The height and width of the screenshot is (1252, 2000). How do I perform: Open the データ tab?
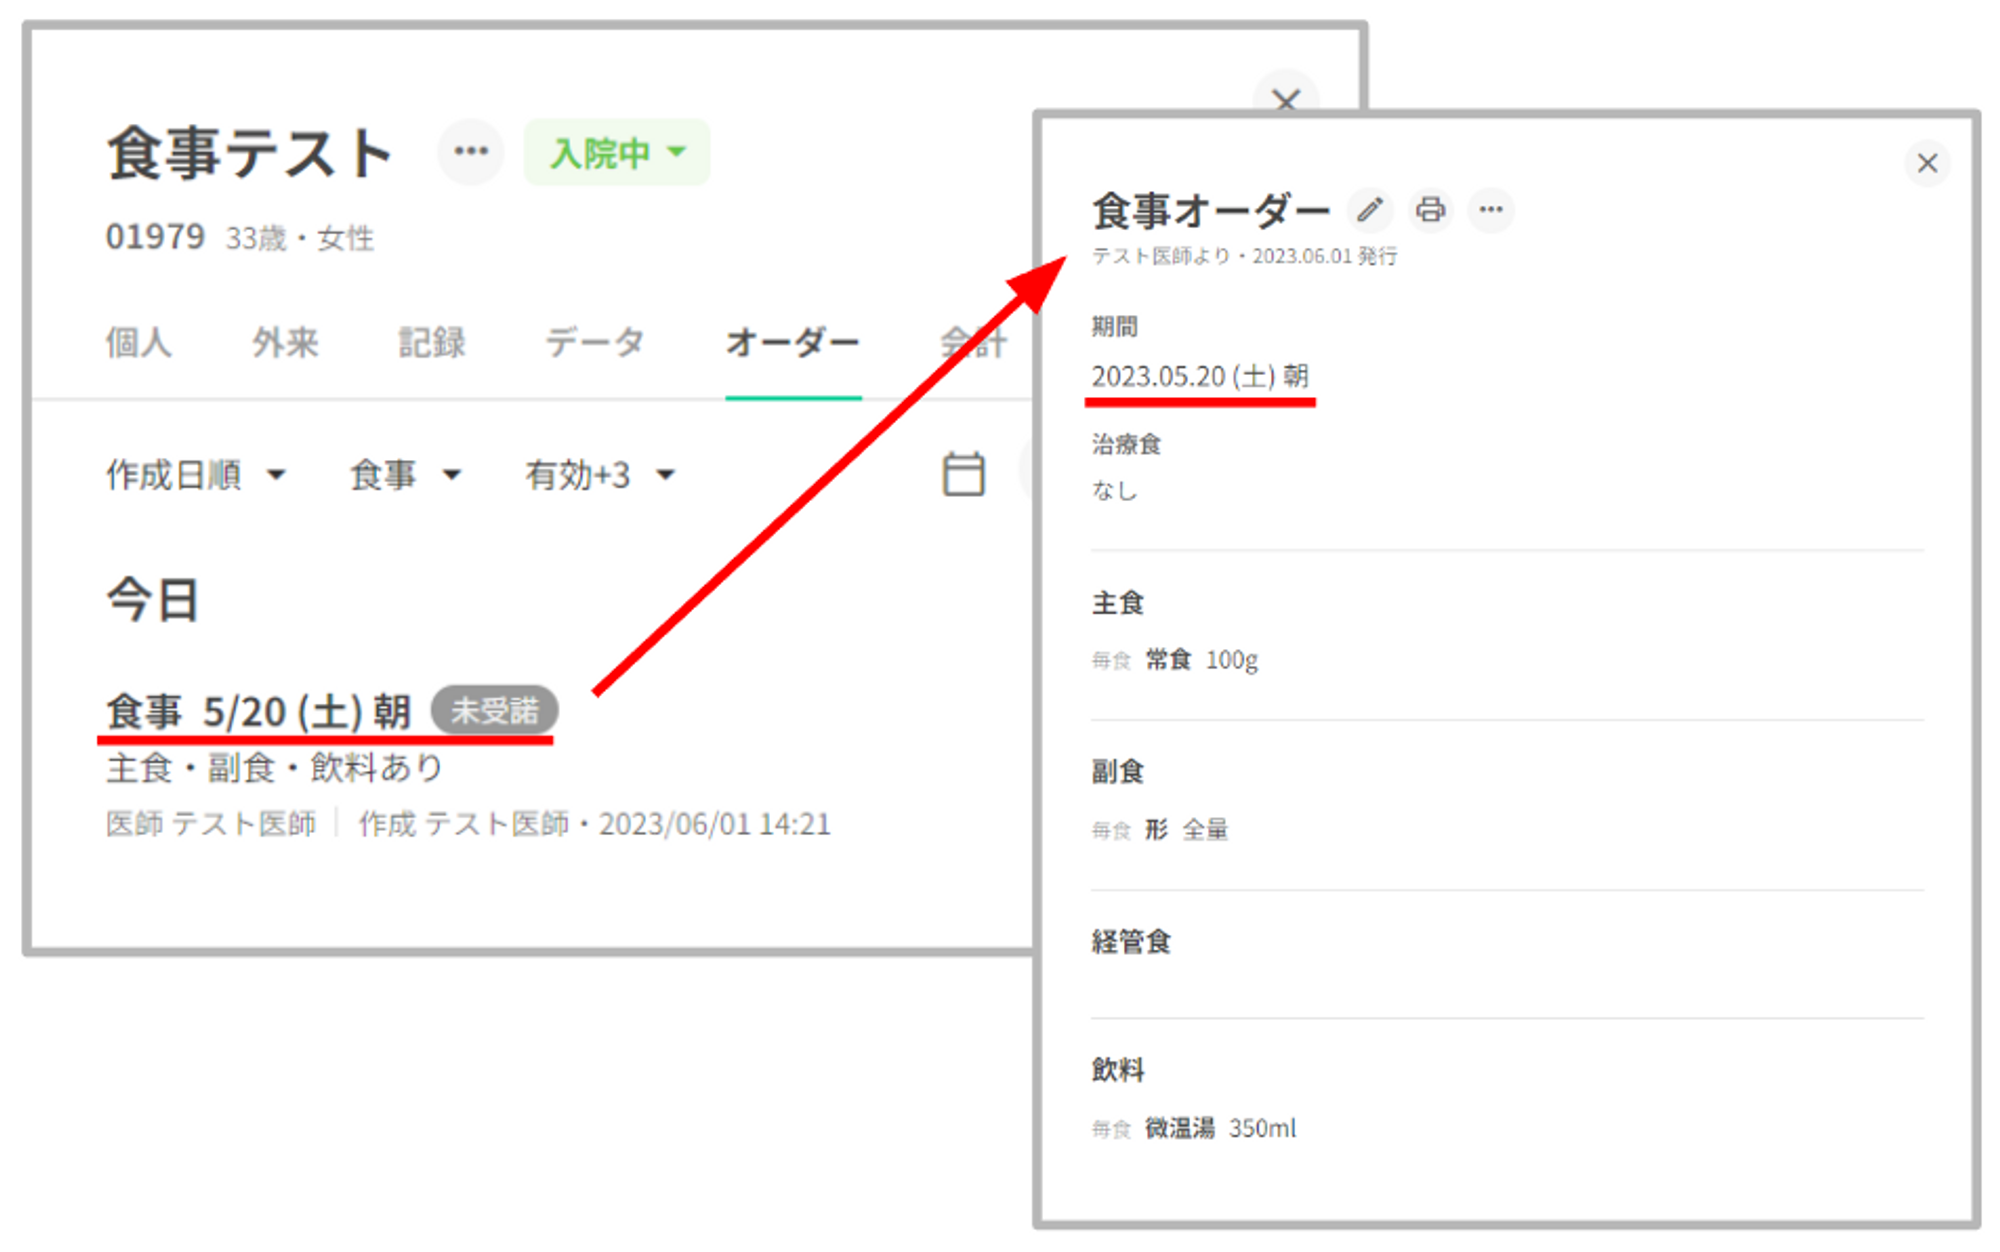point(594,343)
